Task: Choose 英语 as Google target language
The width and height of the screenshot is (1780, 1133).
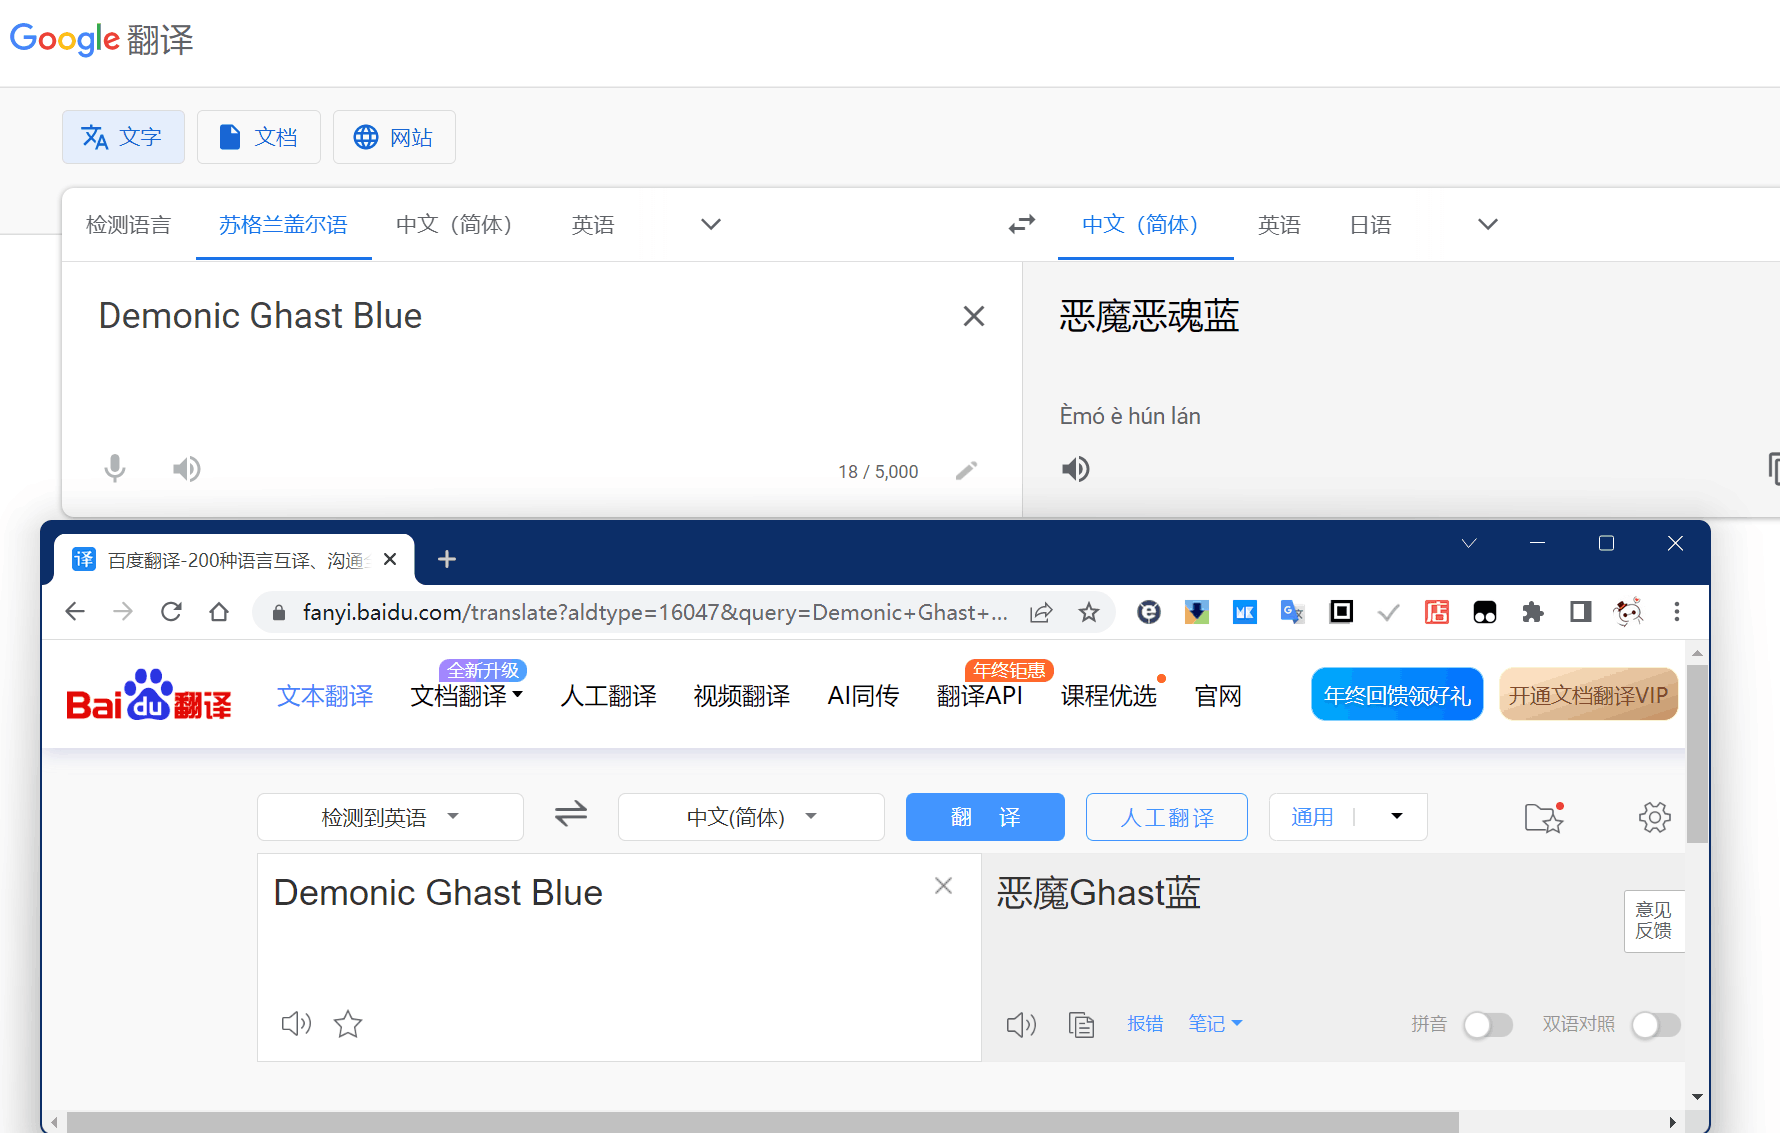Action: click(1279, 225)
